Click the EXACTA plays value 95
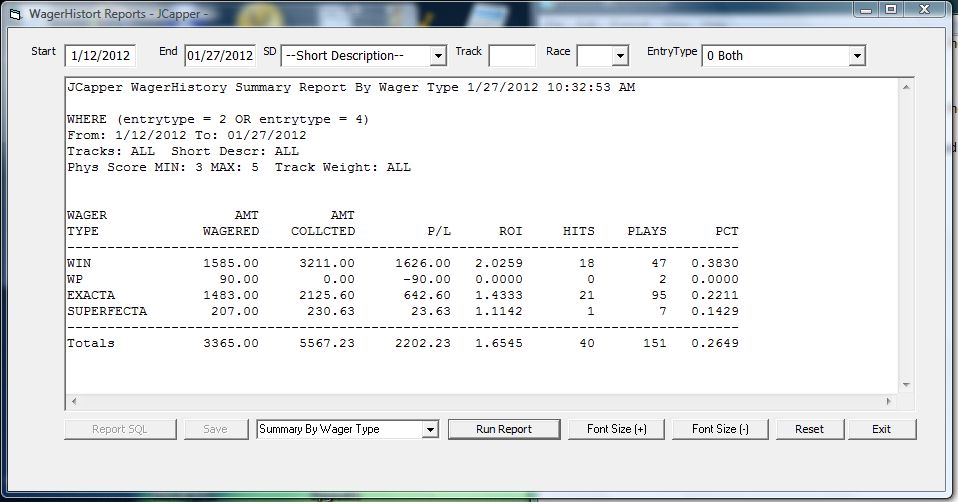This screenshot has height=502, width=958. pos(659,295)
